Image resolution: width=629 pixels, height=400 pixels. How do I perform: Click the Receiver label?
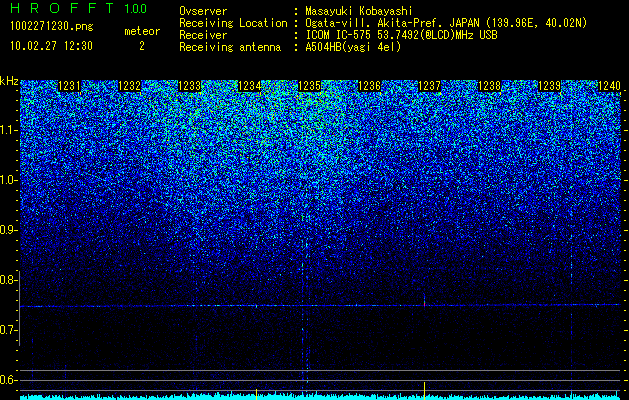[x=203, y=35]
